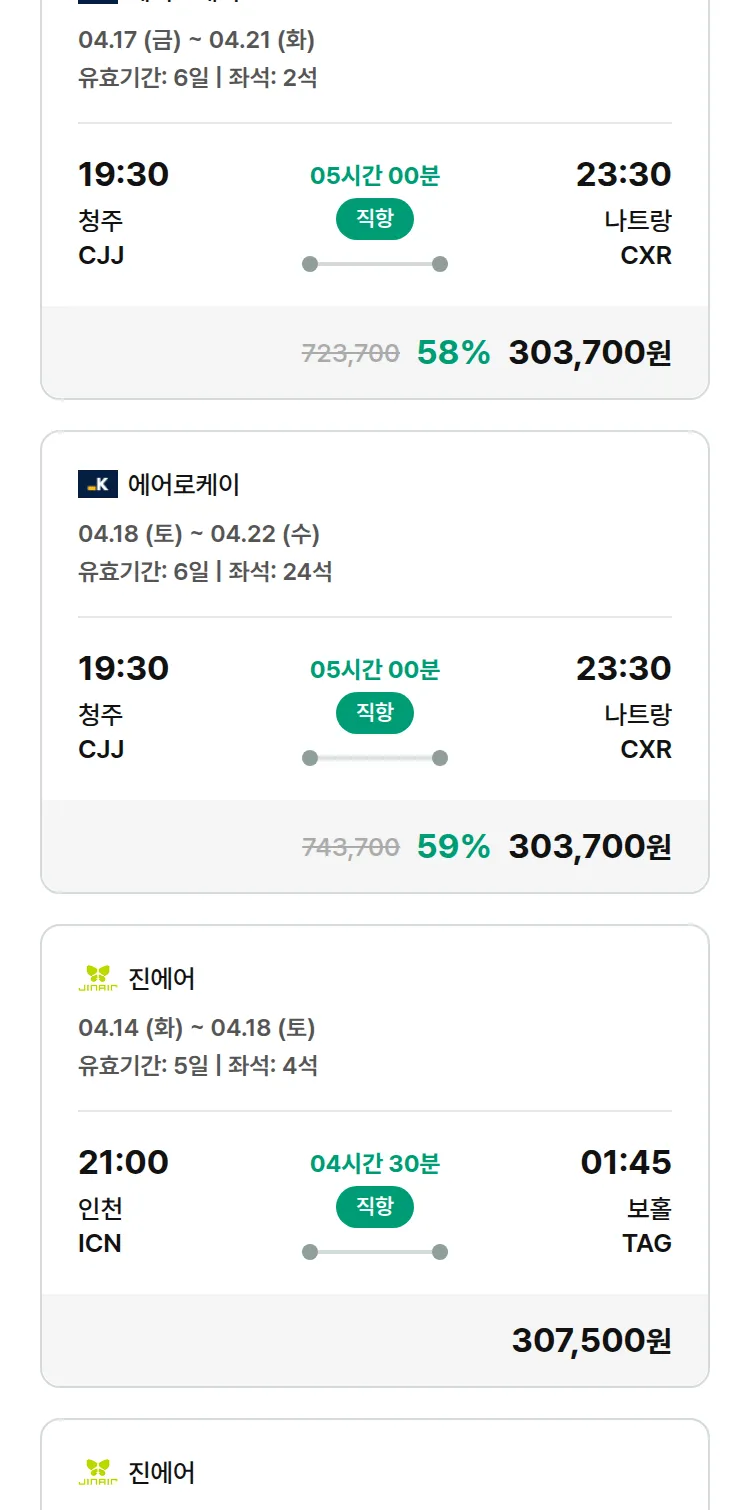750x1510 pixels.
Task: Tap the 직항 badge on the Incheon–Bohol flight
Action: pos(374,1207)
